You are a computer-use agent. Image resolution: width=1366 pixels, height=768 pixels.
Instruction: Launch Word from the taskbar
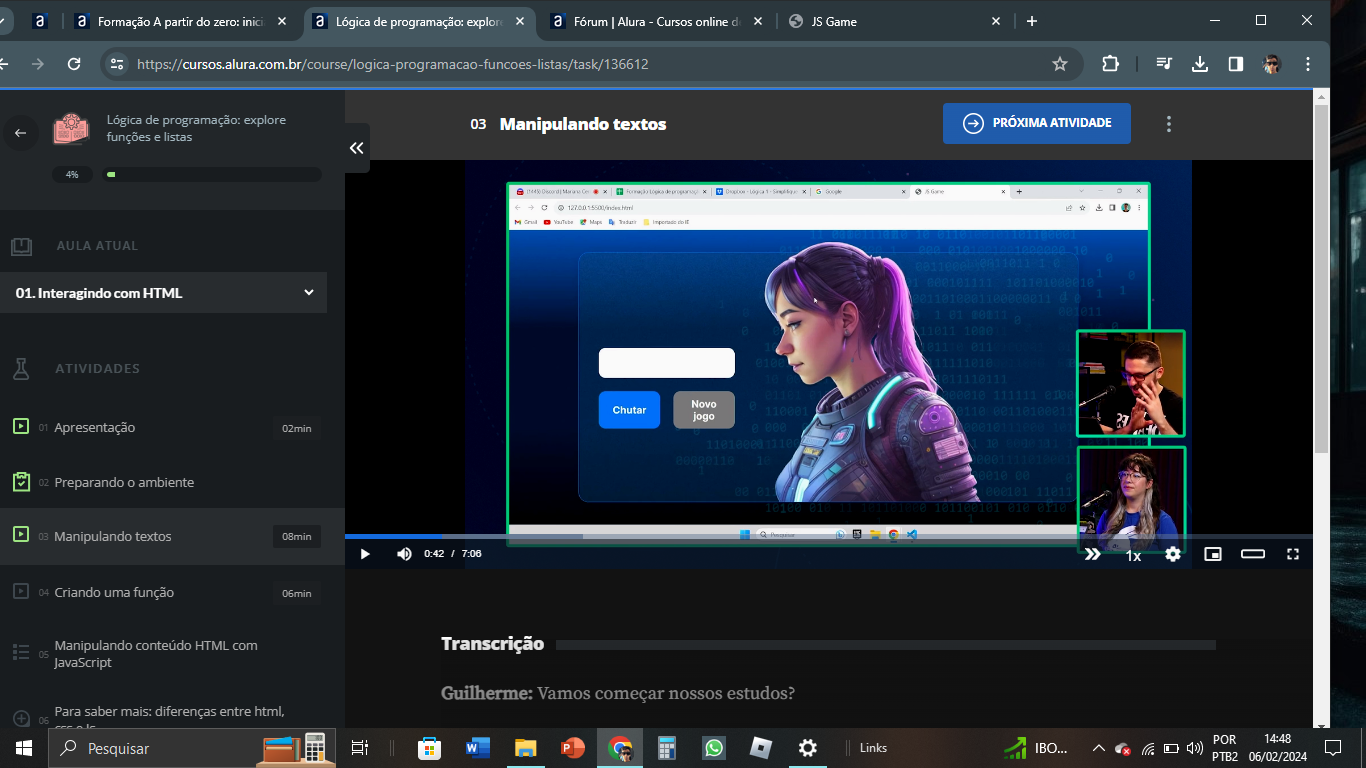[477, 748]
